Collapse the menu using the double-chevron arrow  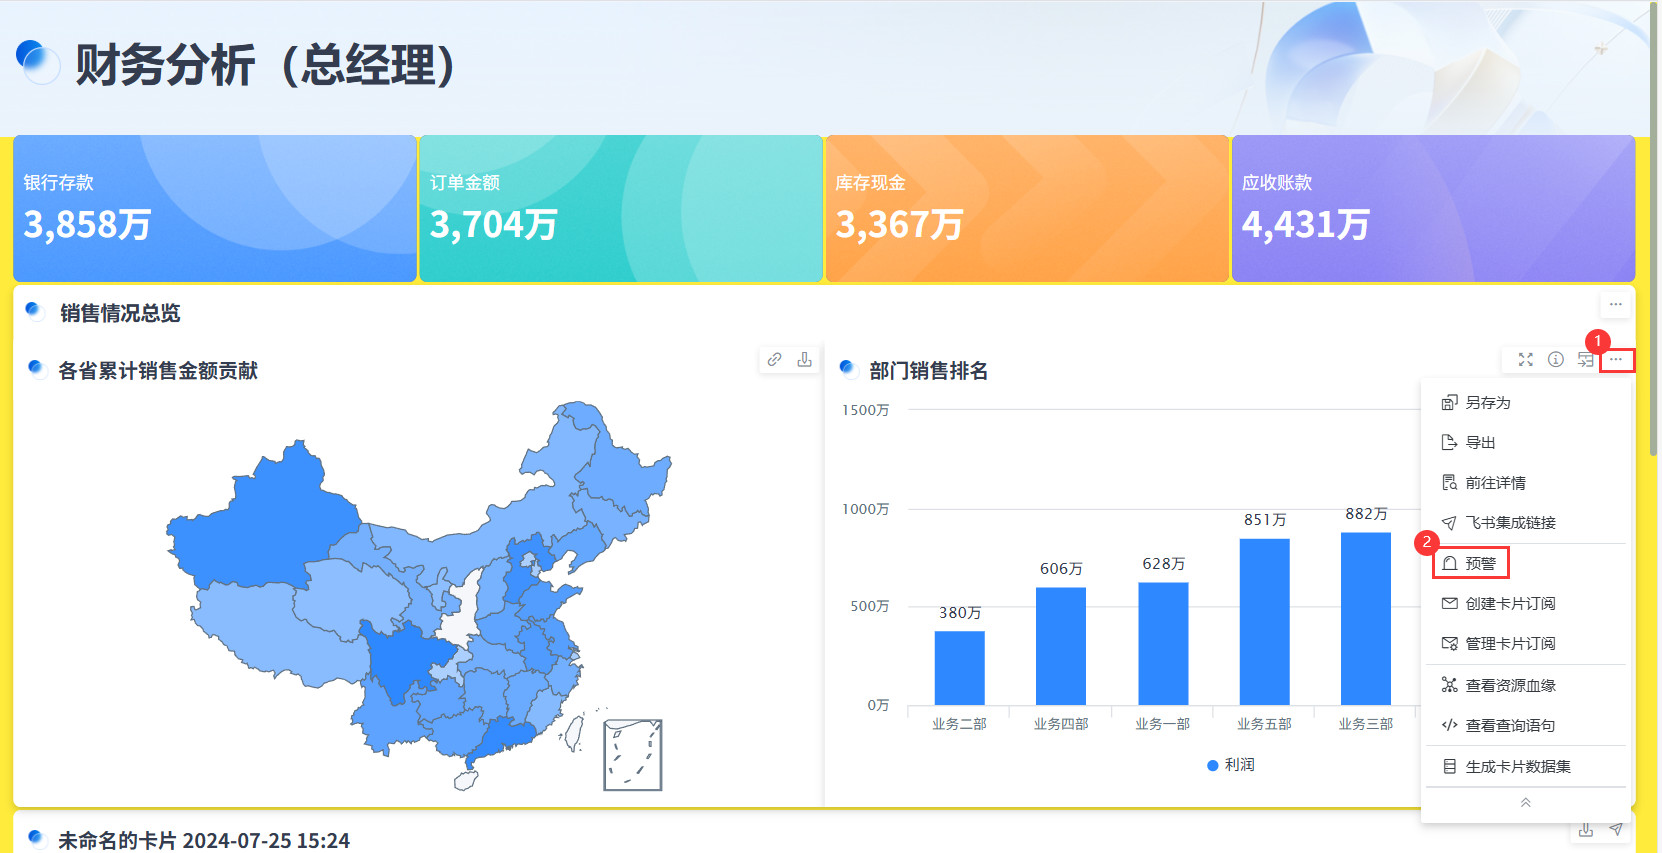(x=1525, y=803)
